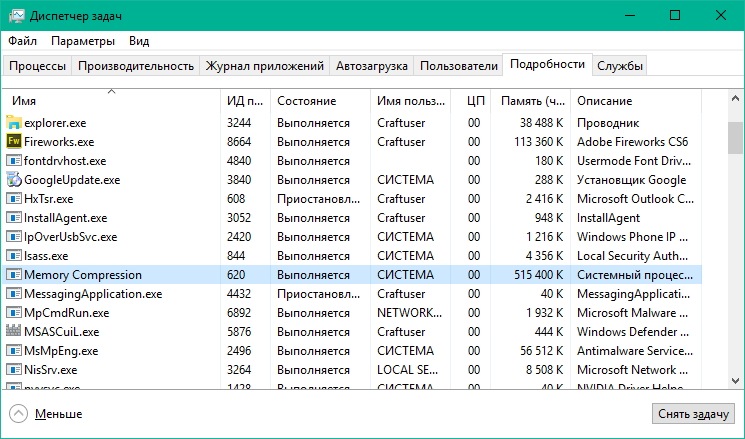Click the IpOverUsbSvc.exe process icon
This screenshot has width=745, height=439.
[14, 237]
